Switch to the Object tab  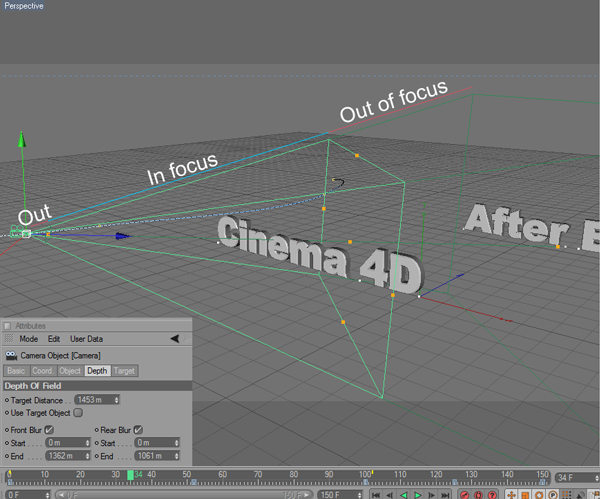70,371
